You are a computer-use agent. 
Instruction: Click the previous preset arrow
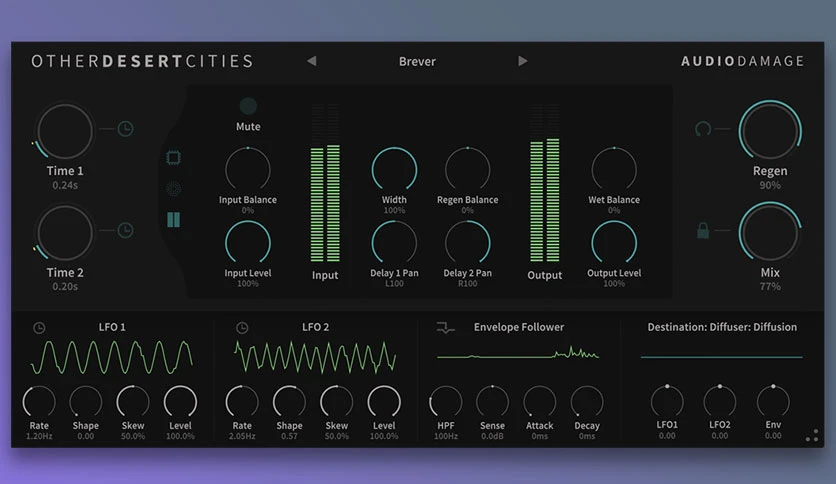[312, 61]
